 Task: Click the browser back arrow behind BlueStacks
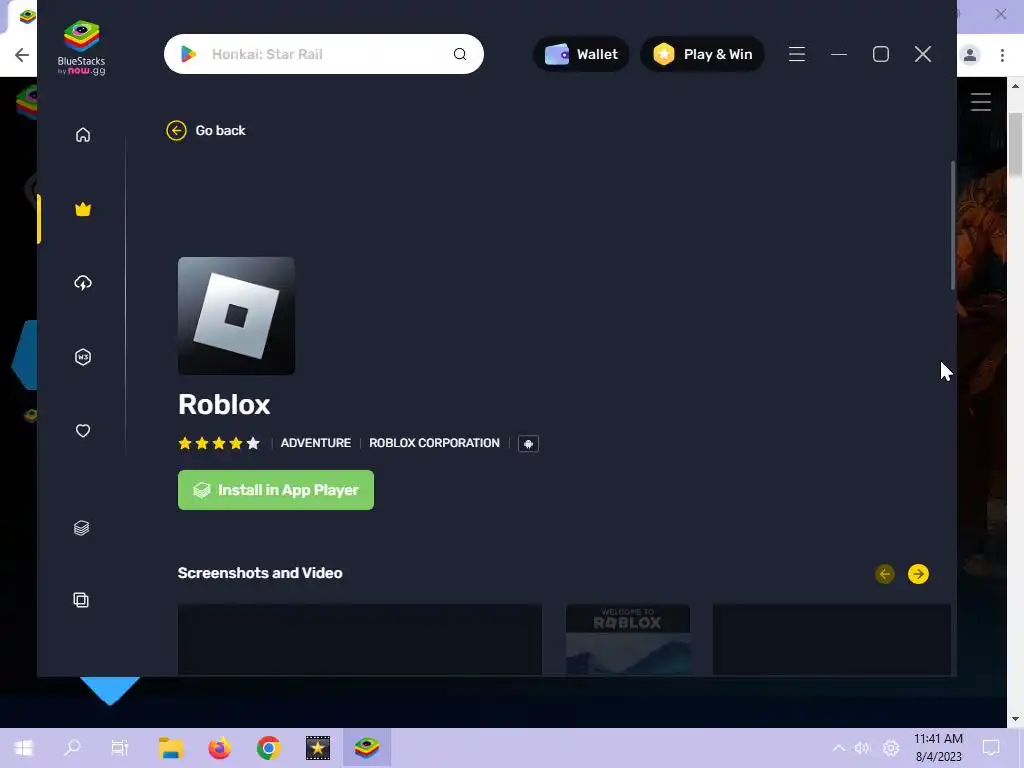(x=22, y=55)
